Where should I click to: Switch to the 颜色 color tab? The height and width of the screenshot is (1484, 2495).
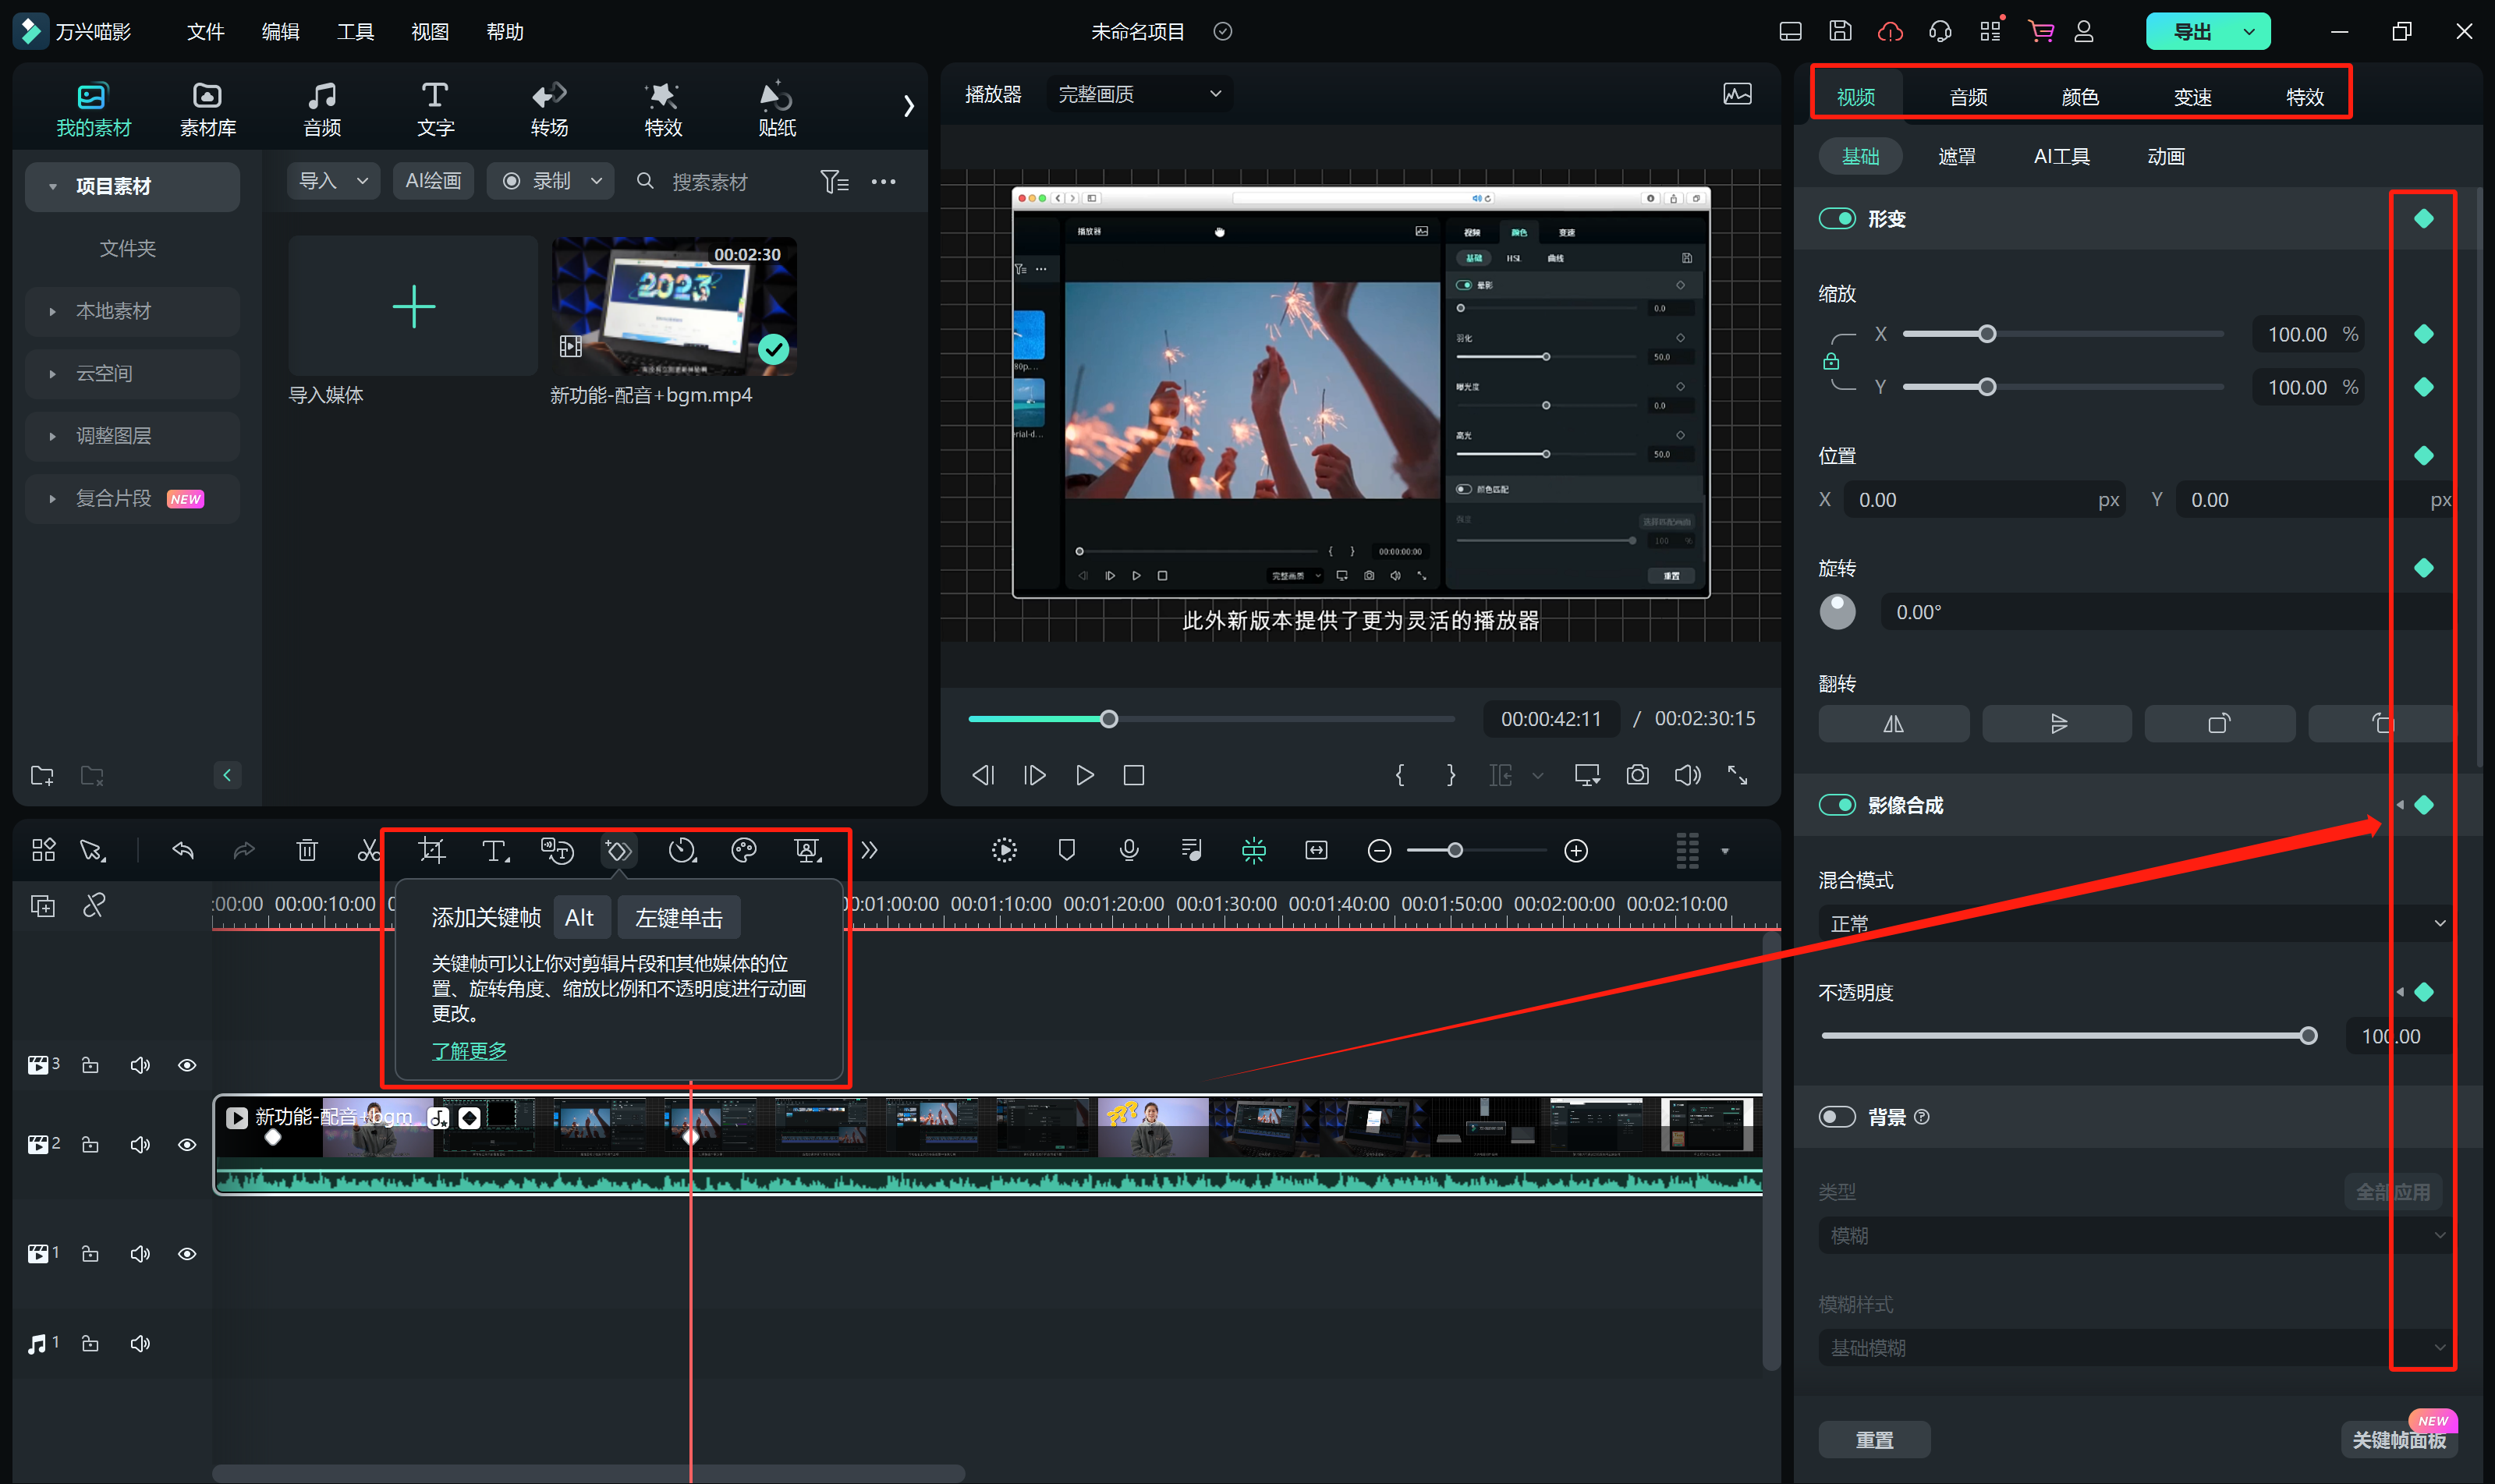[x=2080, y=97]
